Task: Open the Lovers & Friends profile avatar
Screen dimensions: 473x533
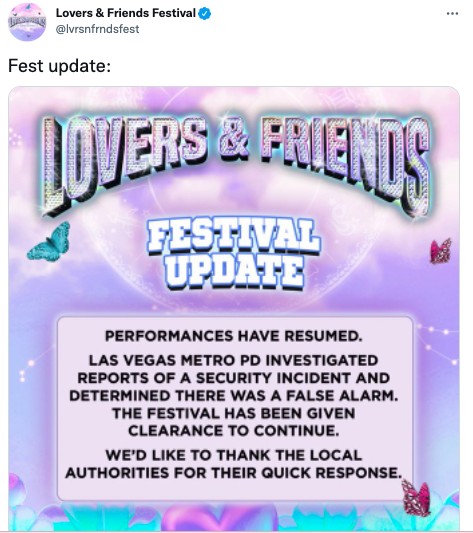Action: pos(27,22)
